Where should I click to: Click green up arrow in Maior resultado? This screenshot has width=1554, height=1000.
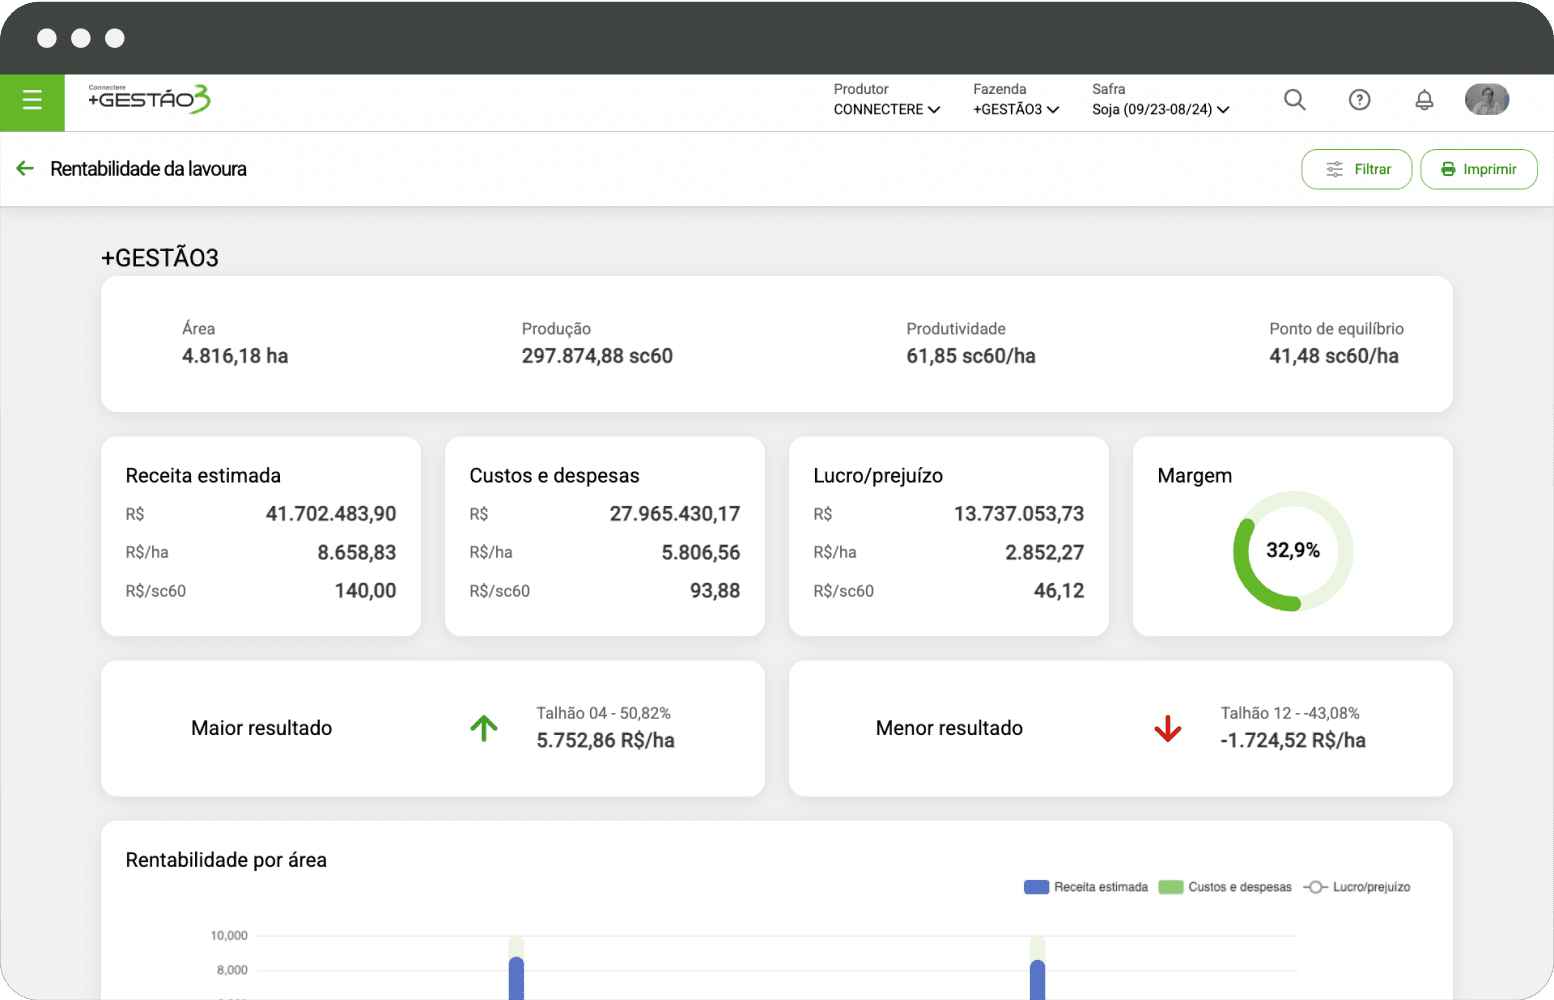(x=484, y=728)
